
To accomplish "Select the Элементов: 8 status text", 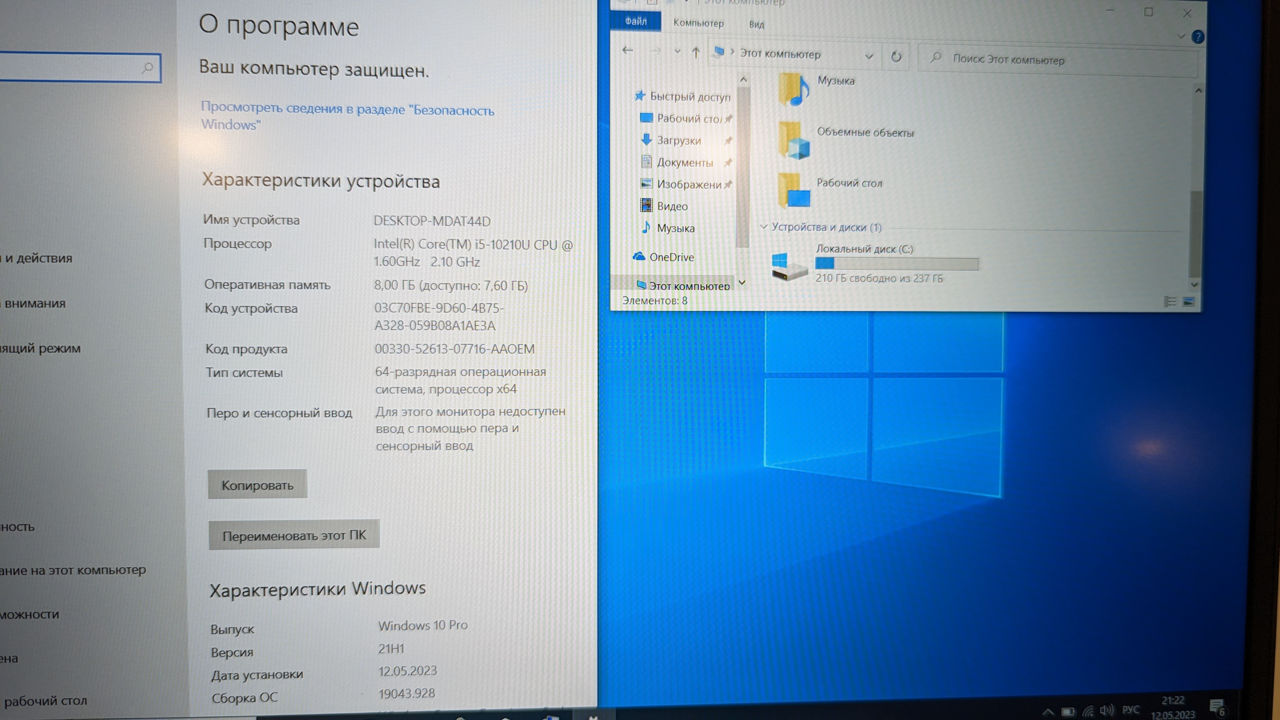I will click(654, 300).
